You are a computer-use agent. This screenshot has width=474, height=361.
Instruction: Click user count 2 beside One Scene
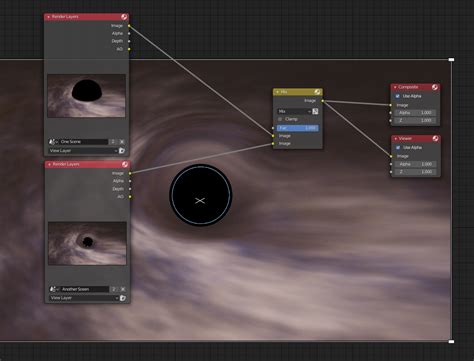click(113, 142)
